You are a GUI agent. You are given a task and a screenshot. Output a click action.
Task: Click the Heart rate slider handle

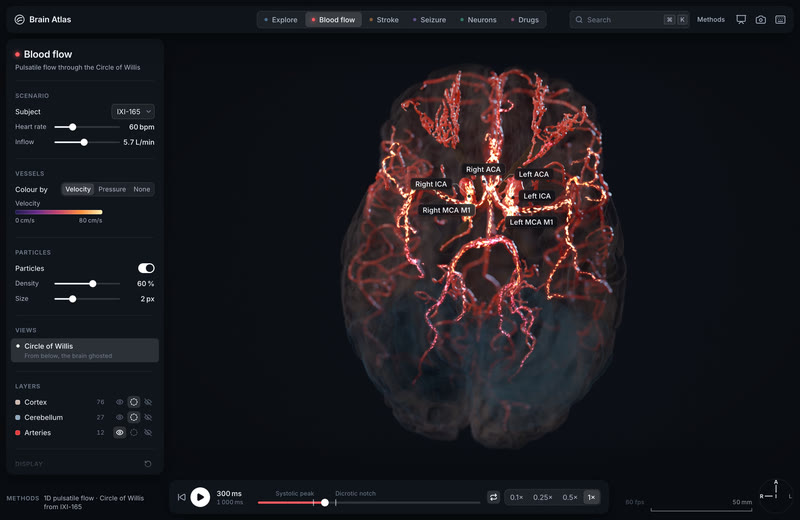pos(72,127)
